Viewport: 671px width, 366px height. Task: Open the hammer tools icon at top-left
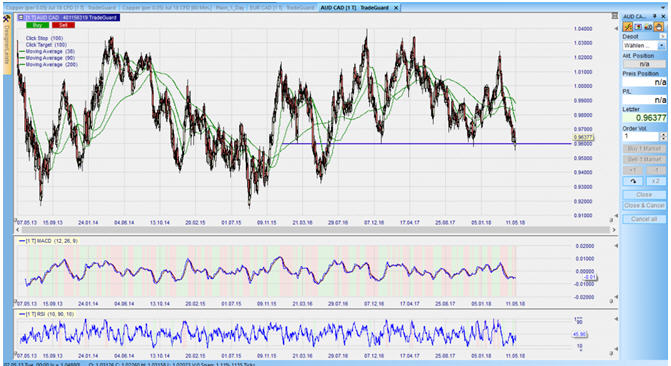6,19
